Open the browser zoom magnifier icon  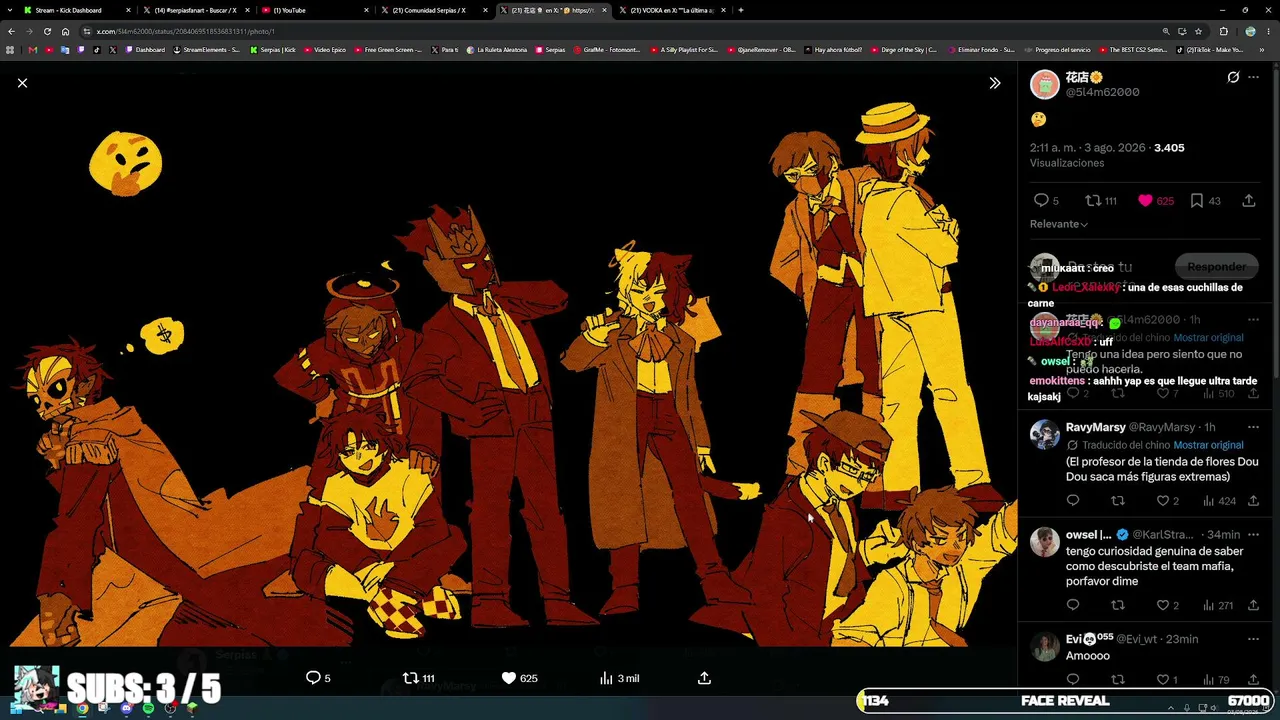(x=1166, y=31)
